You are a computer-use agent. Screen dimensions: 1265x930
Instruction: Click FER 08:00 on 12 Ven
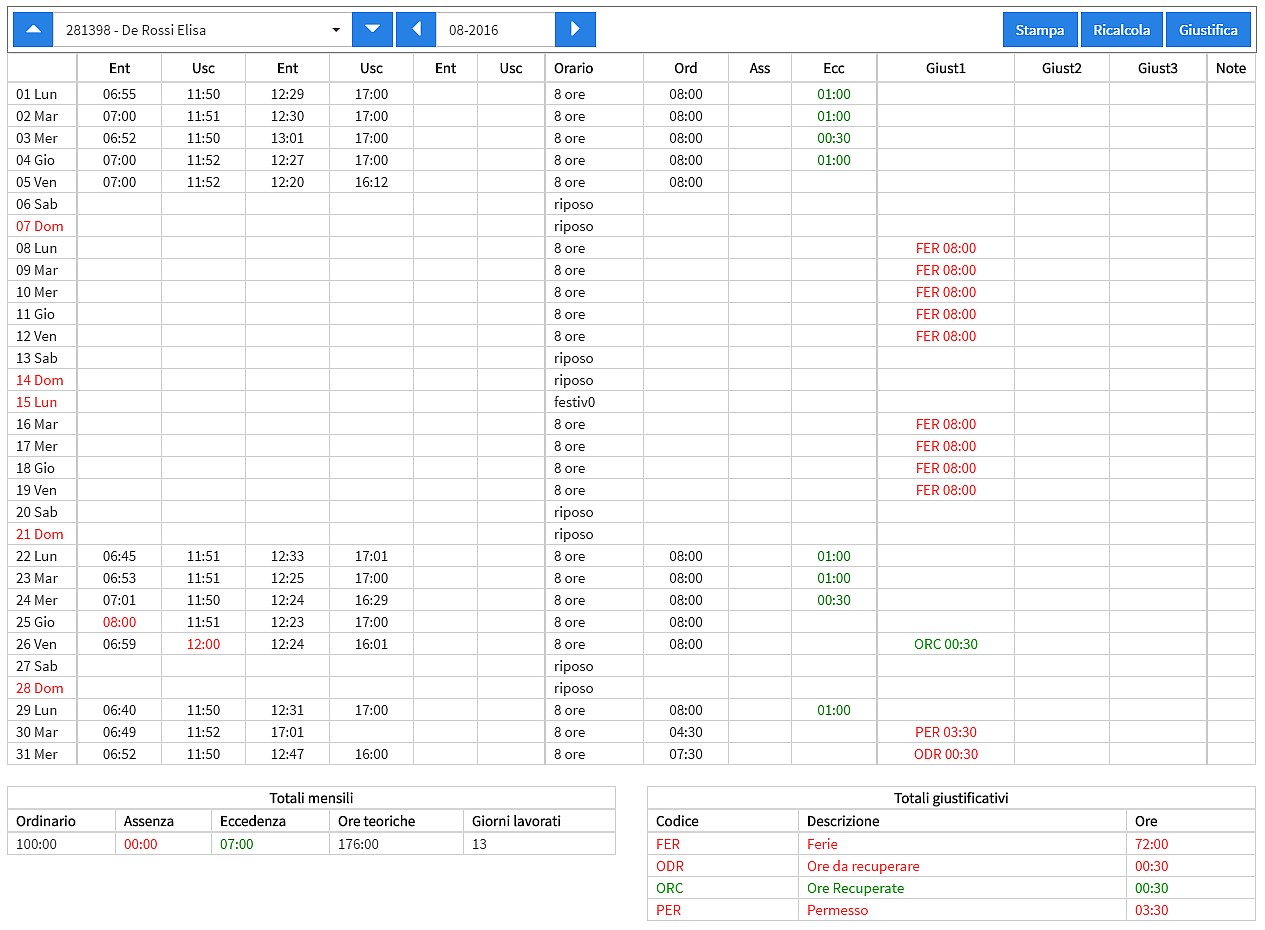pyautogui.click(x=946, y=336)
